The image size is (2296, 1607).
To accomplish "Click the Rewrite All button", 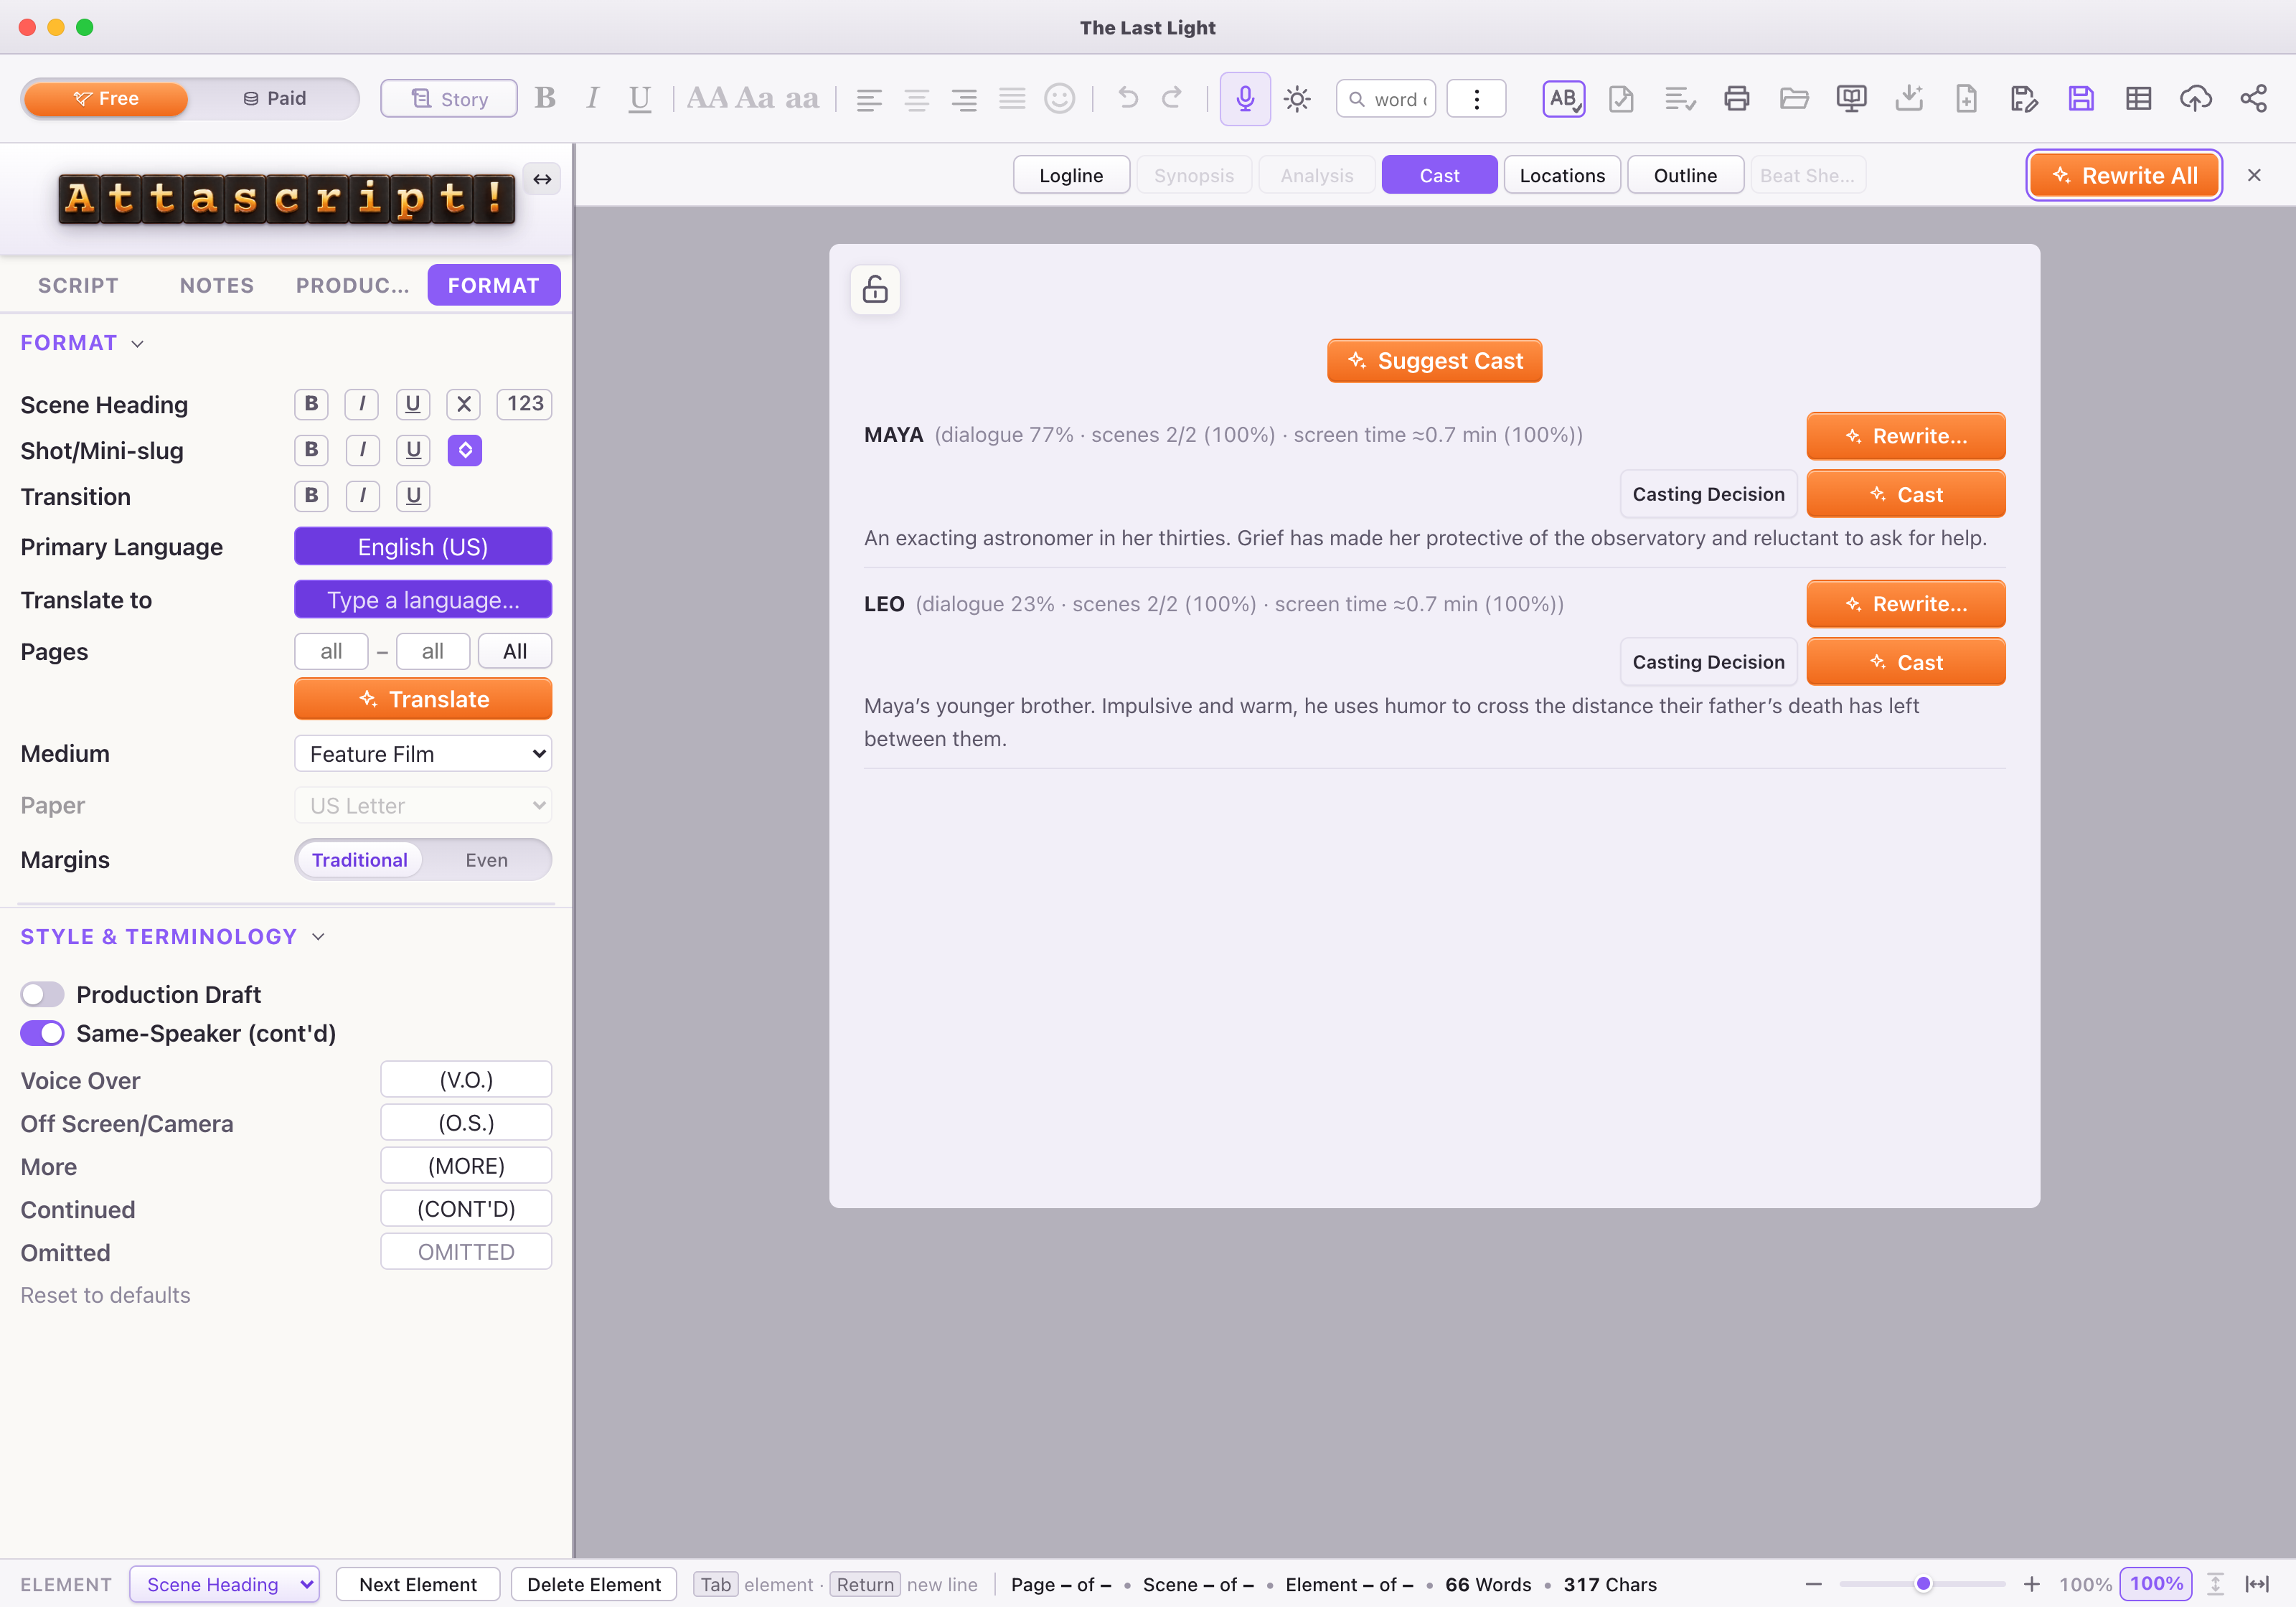I will [2124, 175].
